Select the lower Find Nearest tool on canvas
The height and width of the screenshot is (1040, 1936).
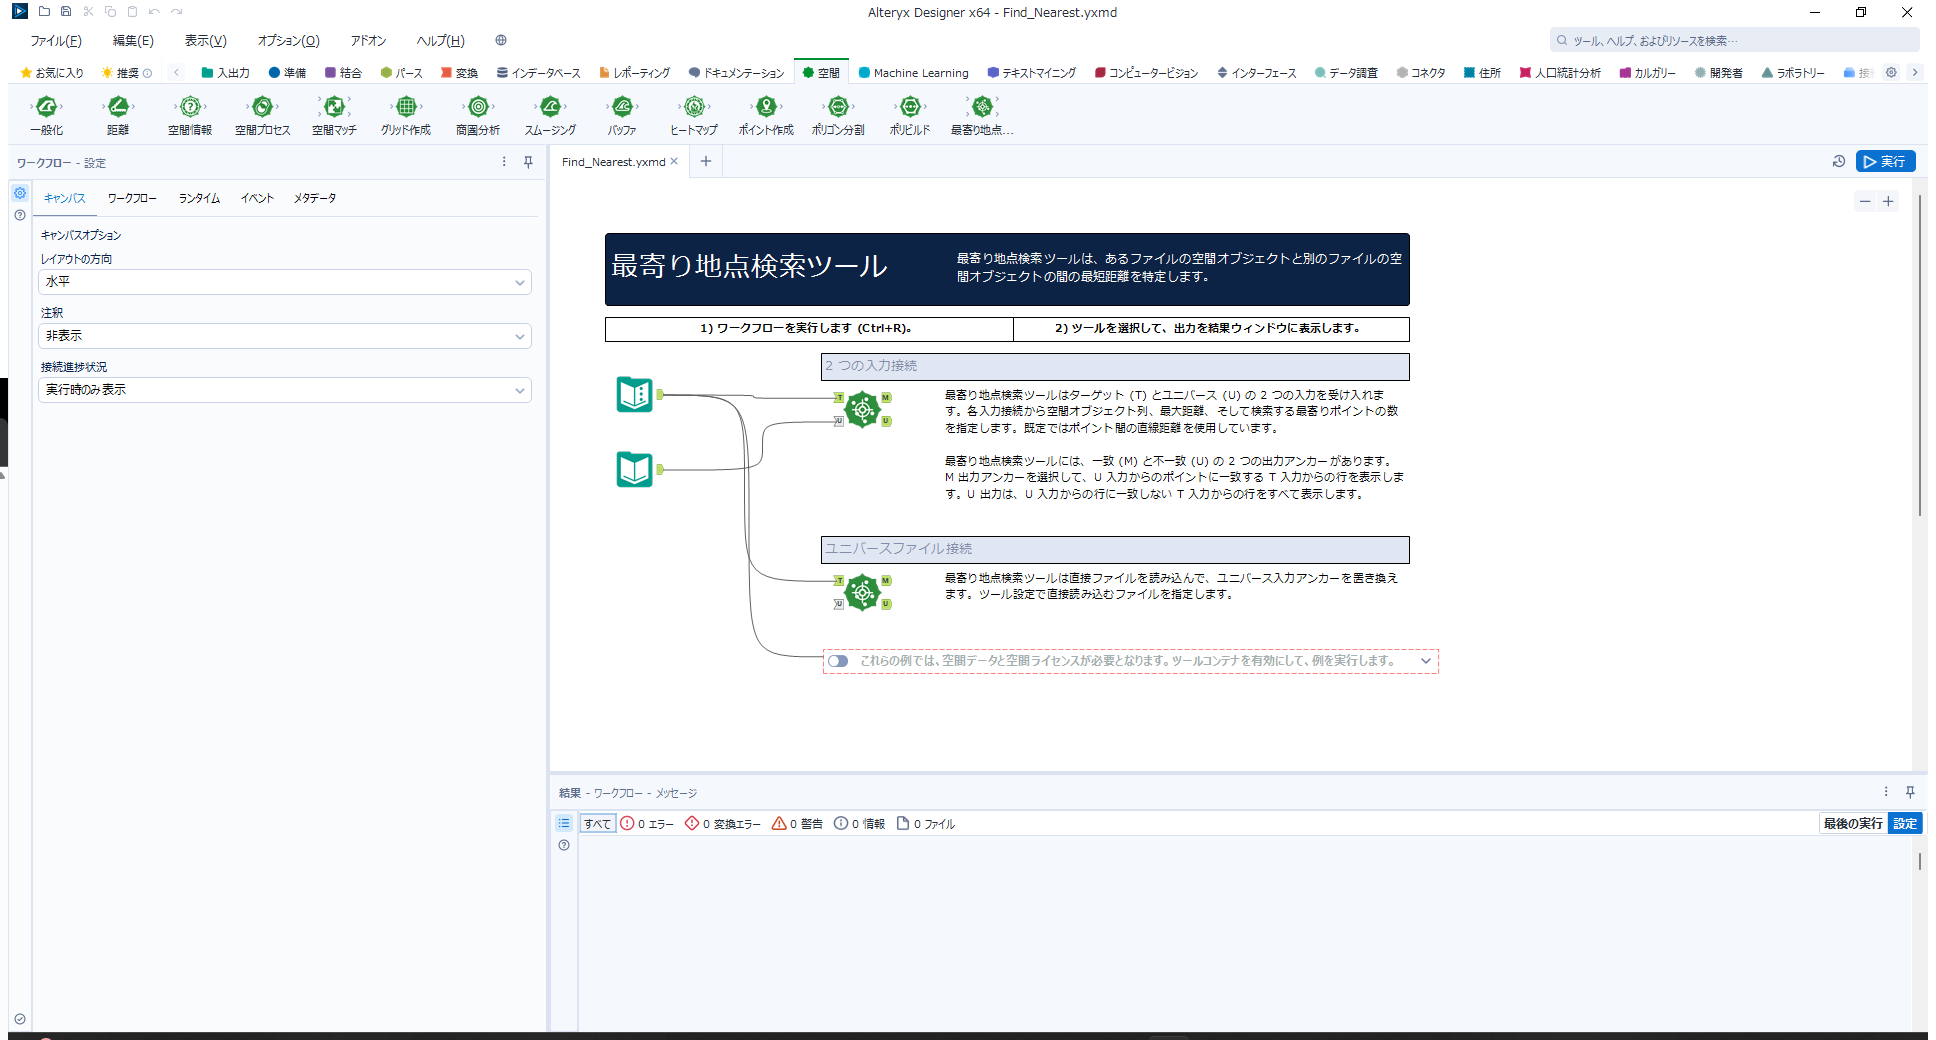(862, 592)
